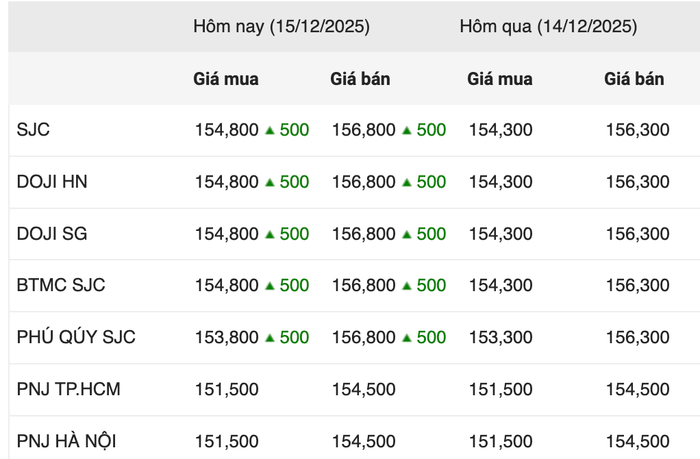Click the green up arrow beside BTMC SJC's sell price
The width and height of the screenshot is (700, 459).
(x=406, y=286)
